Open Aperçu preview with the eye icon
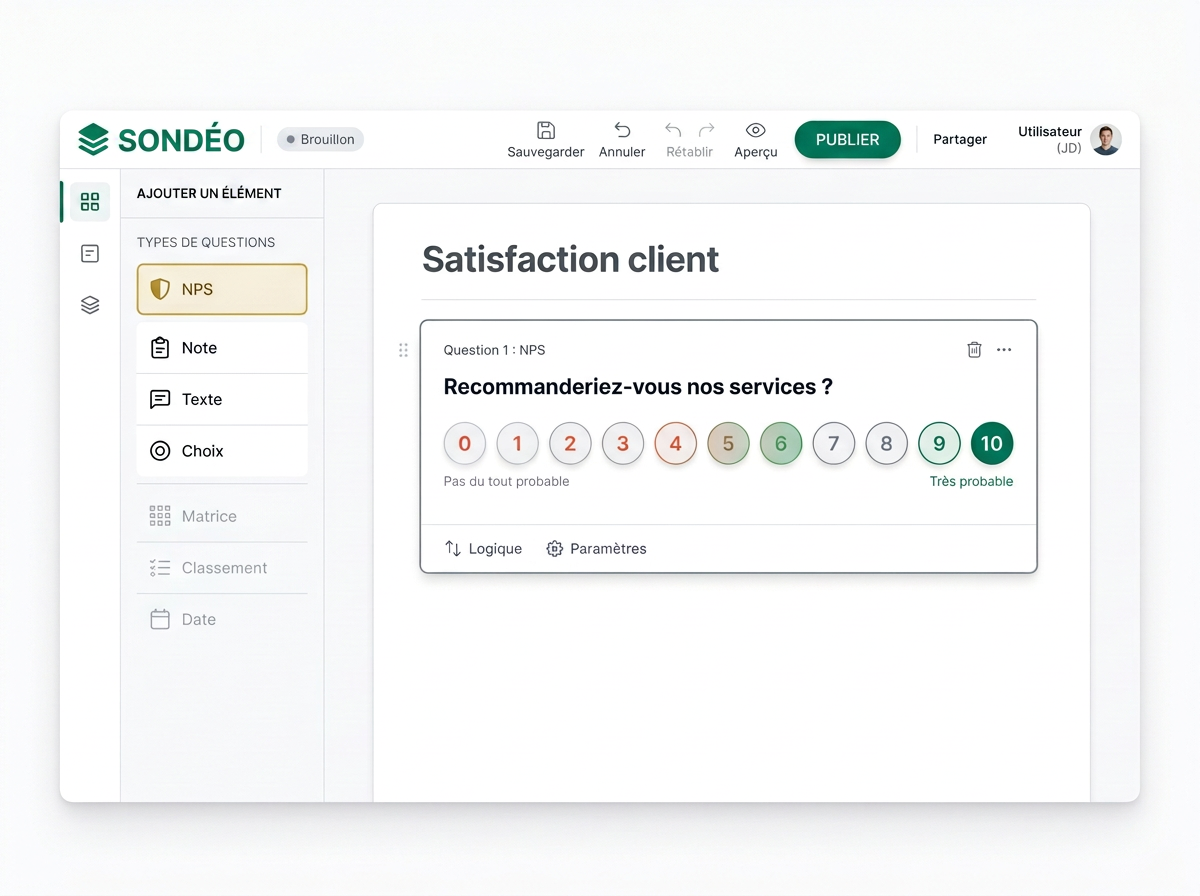 tap(756, 130)
